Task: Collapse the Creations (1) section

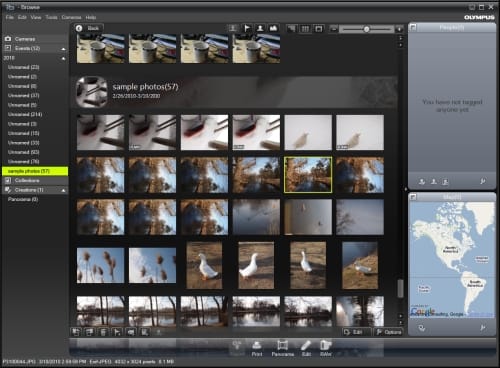Action: (63, 190)
